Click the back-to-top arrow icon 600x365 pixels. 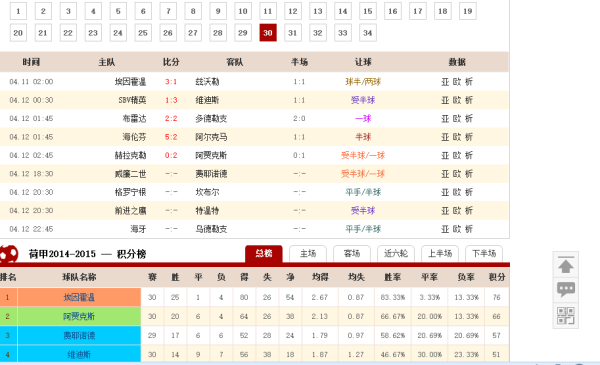pos(566,266)
